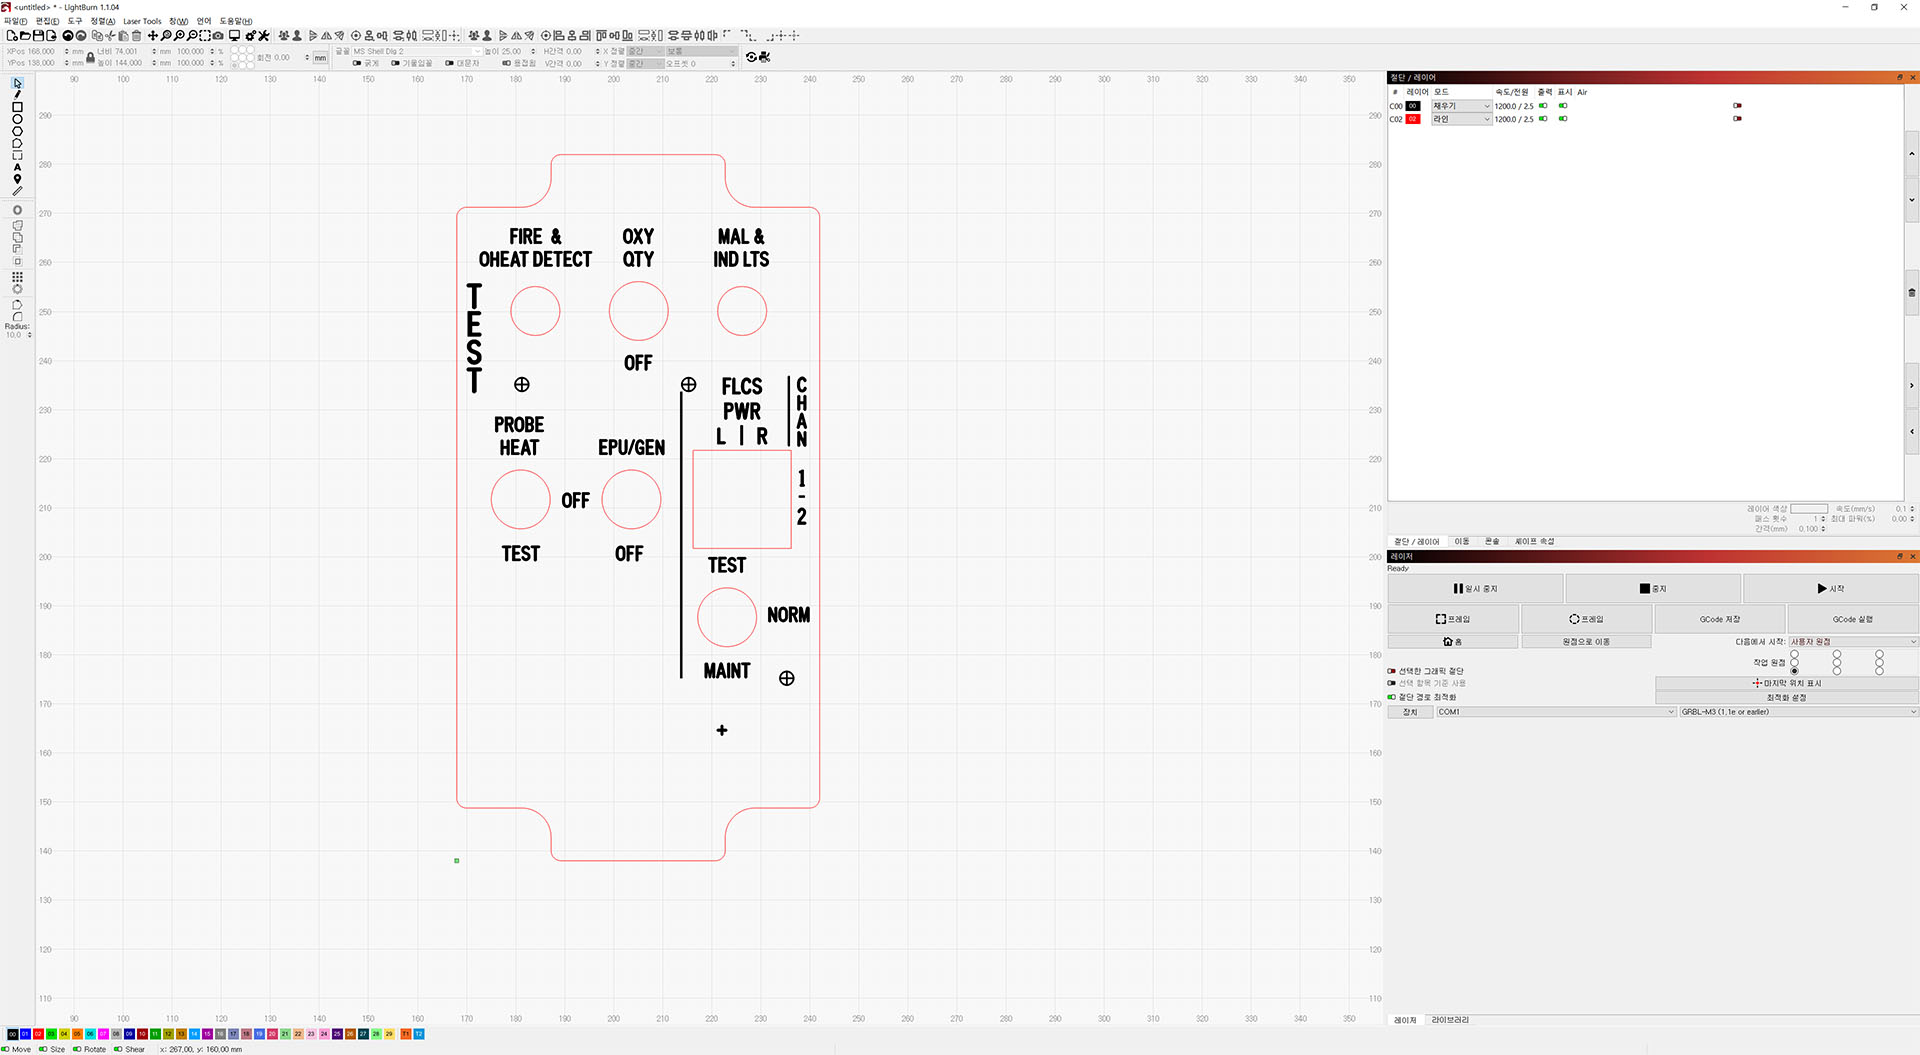Open font dropdown MS Shell Dlg 2
Image resolution: width=1920 pixels, height=1055 pixels.
pos(416,51)
